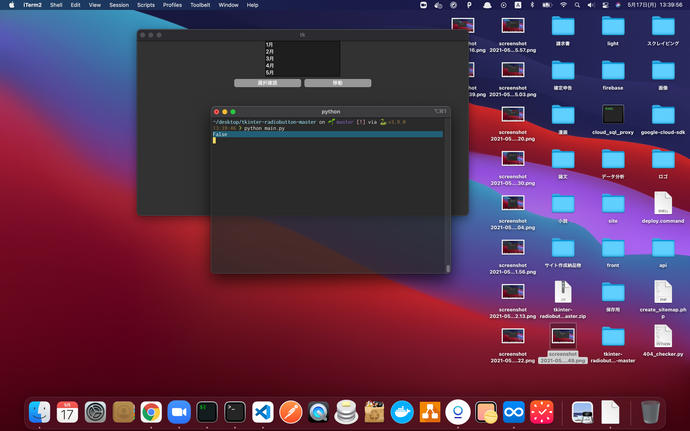Select create_sitemap.php on the desktop

[663, 299]
